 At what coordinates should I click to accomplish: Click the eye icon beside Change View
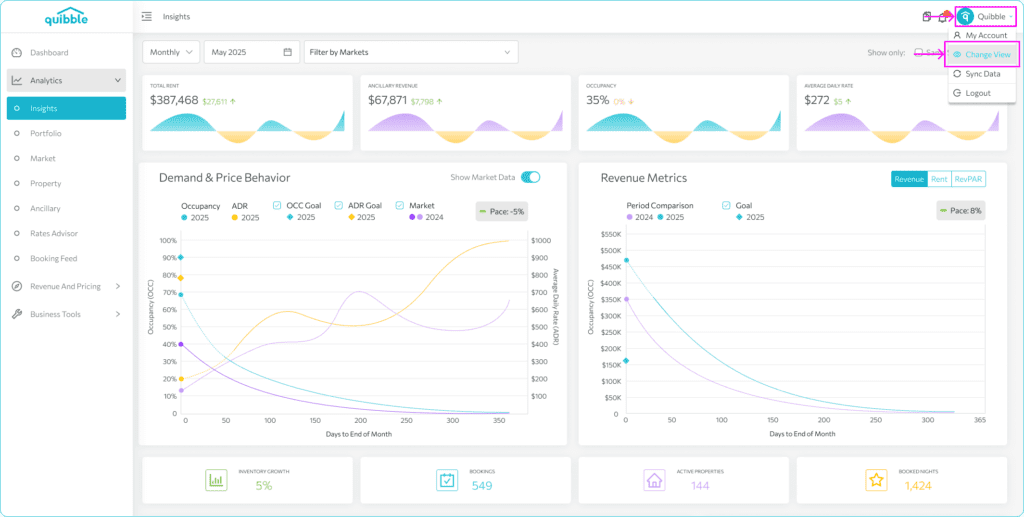957,55
